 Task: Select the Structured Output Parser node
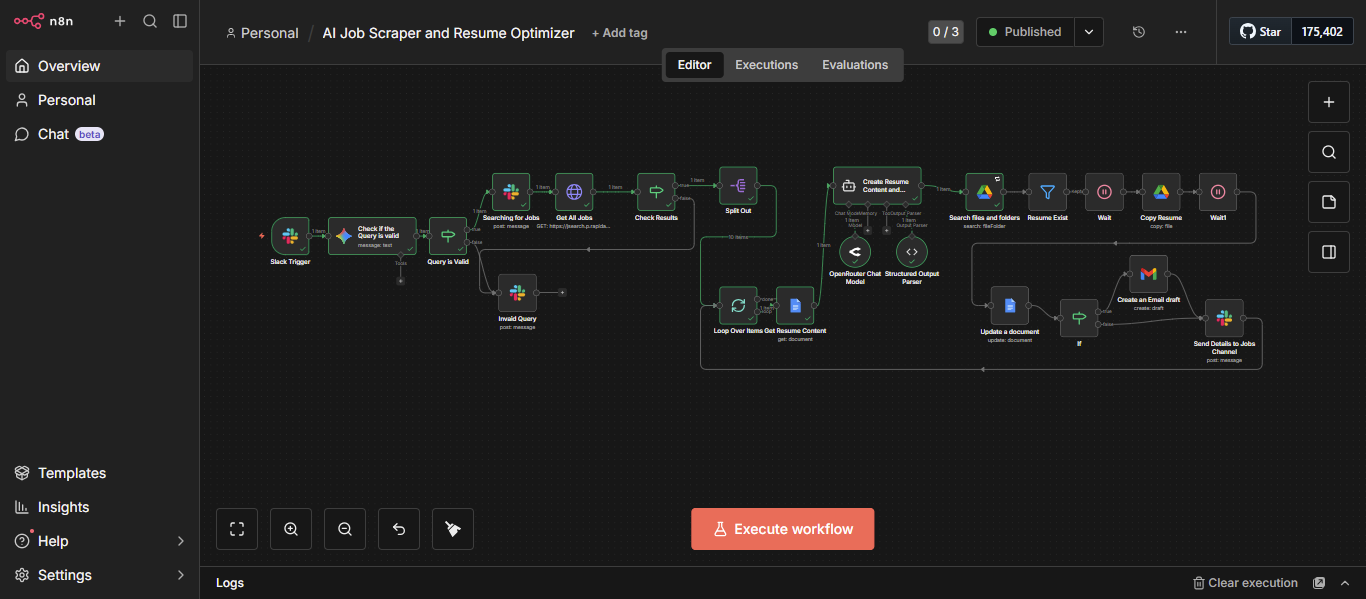911,250
